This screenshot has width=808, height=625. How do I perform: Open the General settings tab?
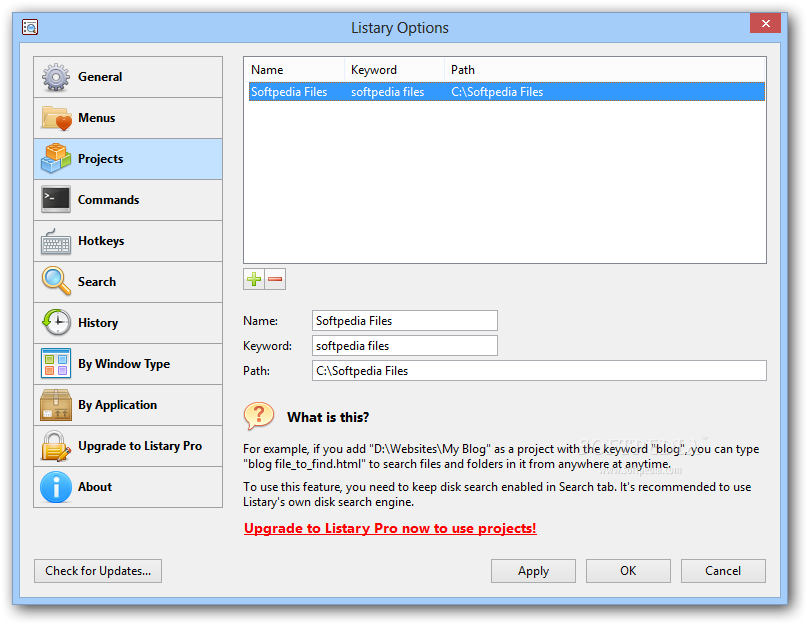click(128, 77)
